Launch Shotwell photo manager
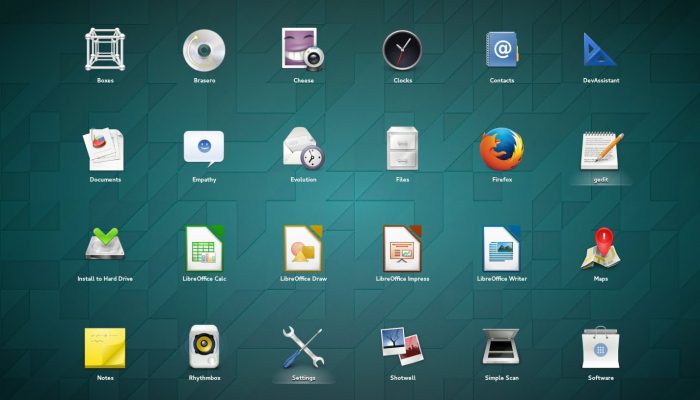 coord(402,347)
